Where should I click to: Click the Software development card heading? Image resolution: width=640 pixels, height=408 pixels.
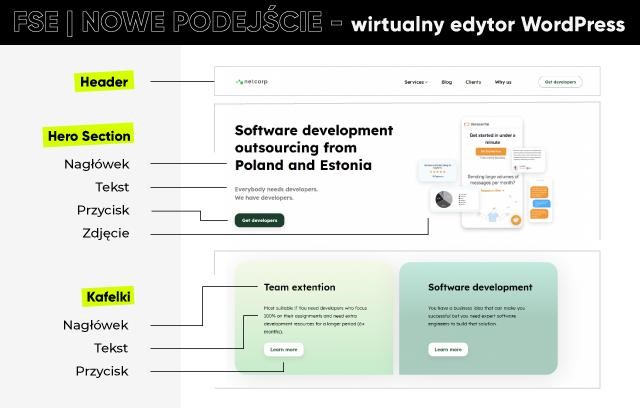pos(479,287)
